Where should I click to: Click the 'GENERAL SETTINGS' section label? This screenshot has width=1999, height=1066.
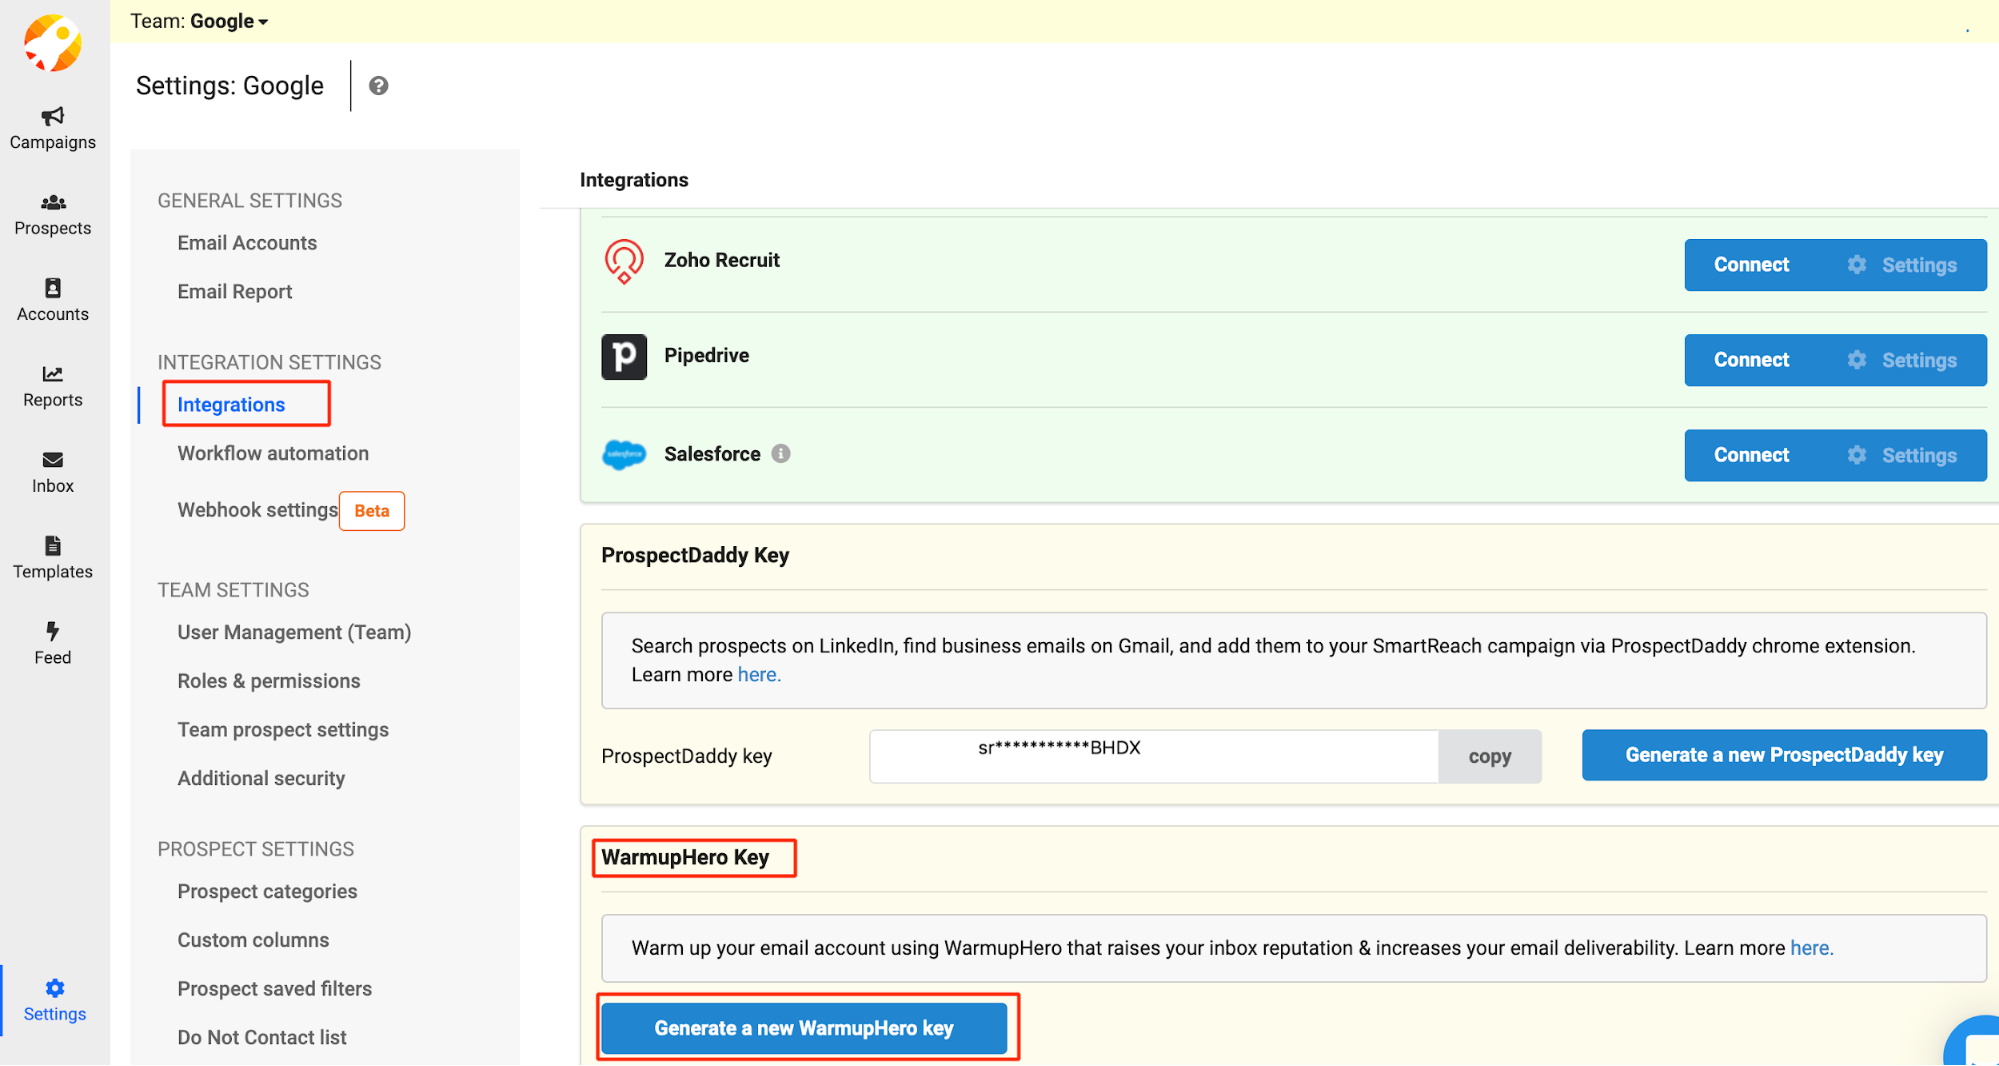[x=250, y=201]
